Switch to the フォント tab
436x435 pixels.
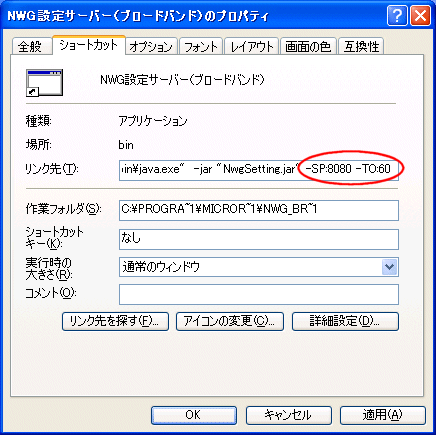(201, 46)
